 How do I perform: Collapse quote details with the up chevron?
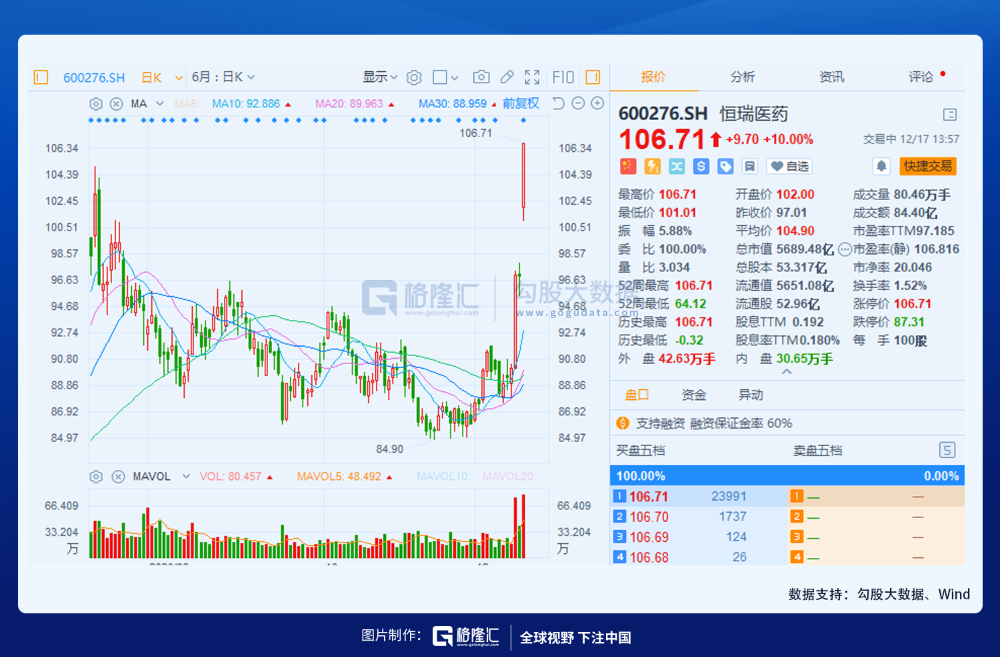pos(787,372)
